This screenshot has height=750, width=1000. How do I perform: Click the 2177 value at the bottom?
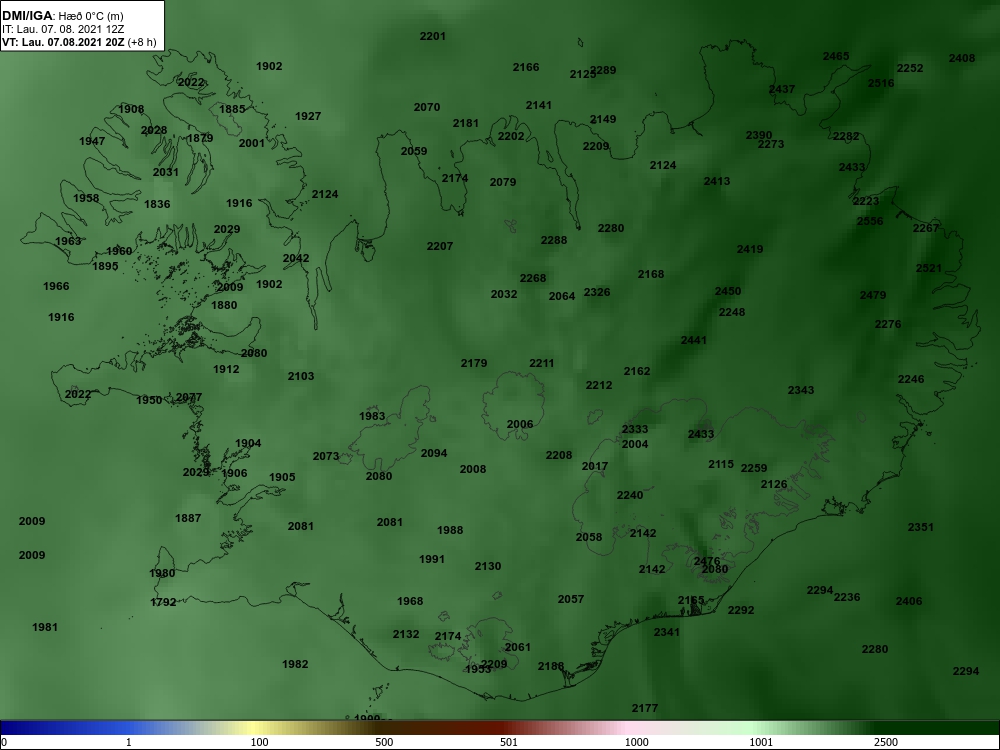tap(645, 709)
